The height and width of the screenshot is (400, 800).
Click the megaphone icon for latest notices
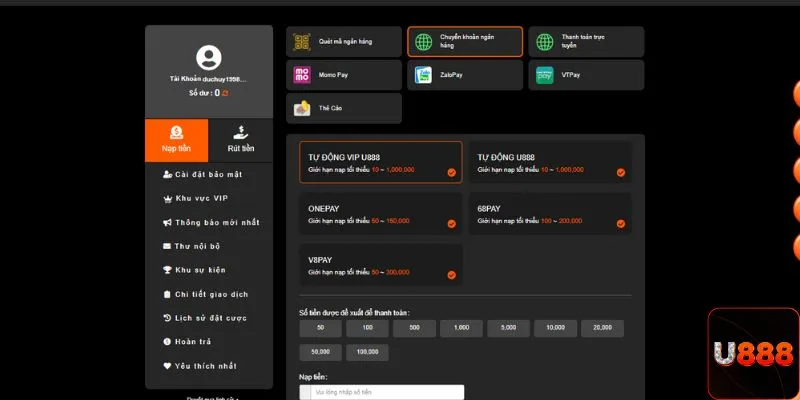(167, 222)
